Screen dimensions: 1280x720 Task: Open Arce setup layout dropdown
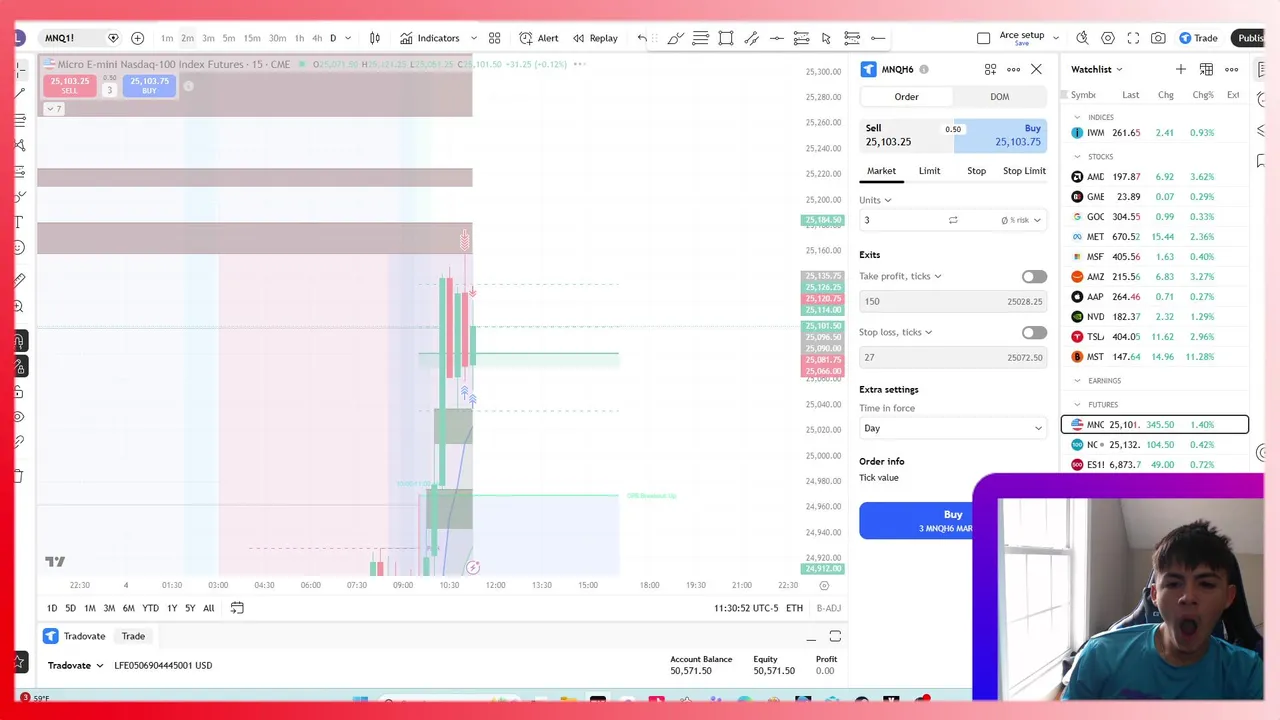1055,38
